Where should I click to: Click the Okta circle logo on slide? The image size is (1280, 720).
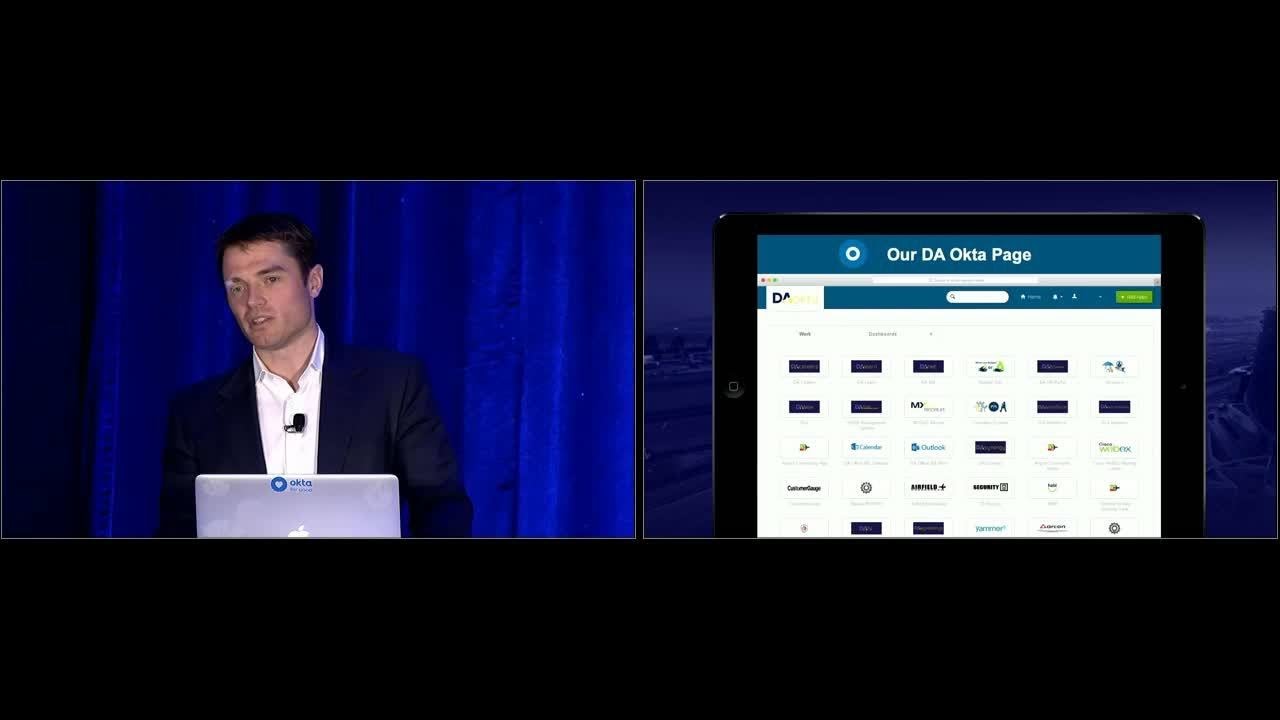click(852, 254)
